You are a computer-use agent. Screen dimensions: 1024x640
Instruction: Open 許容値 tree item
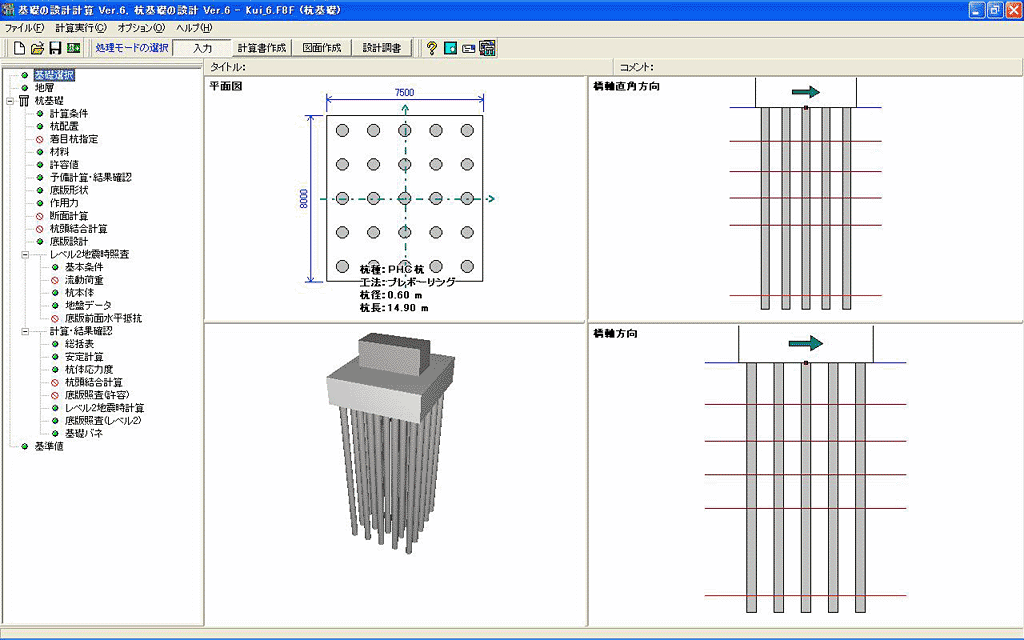click(64, 165)
